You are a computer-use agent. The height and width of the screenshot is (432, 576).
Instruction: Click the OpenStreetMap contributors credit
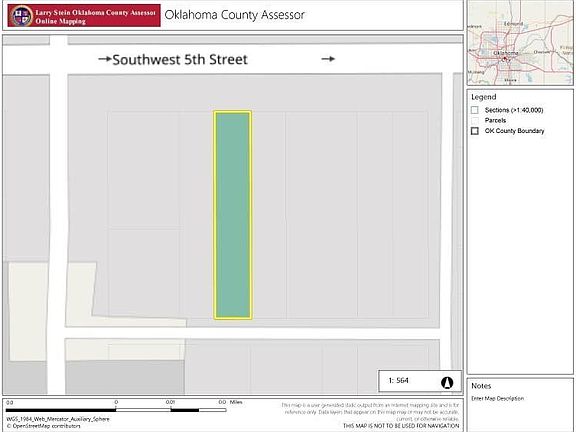[43, 426]
